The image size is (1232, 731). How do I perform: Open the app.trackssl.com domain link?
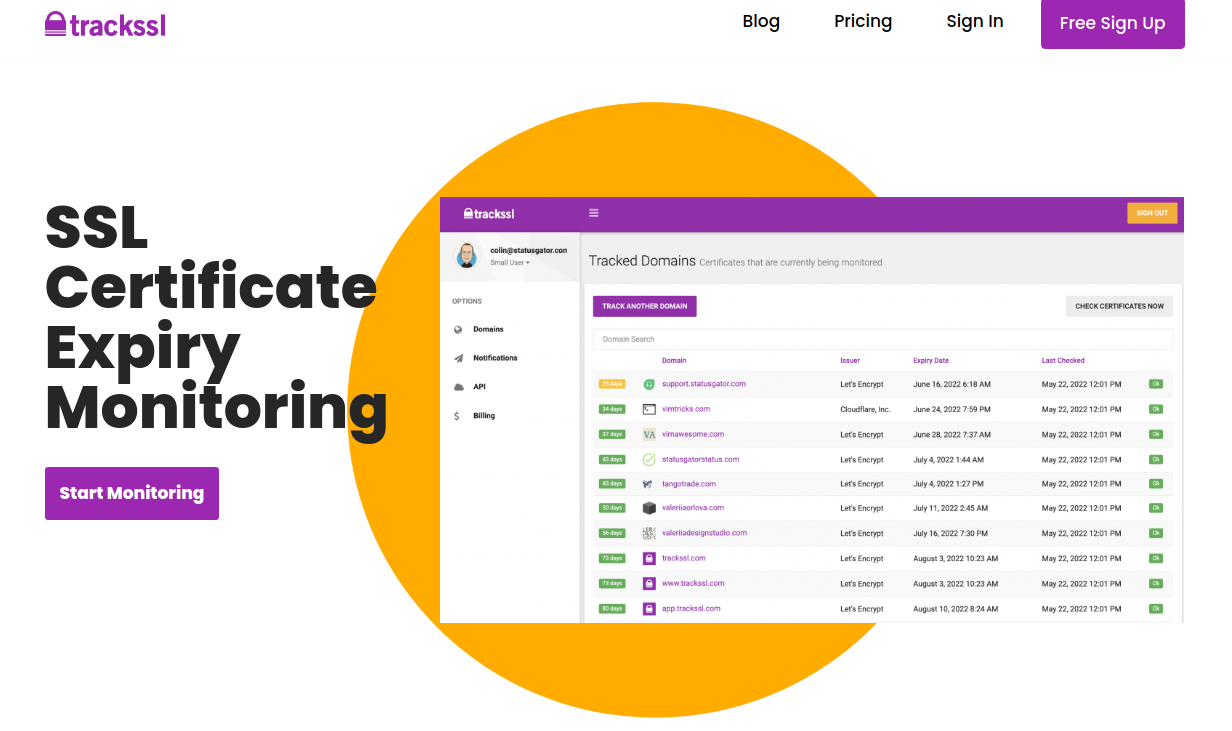pos(691,609)
